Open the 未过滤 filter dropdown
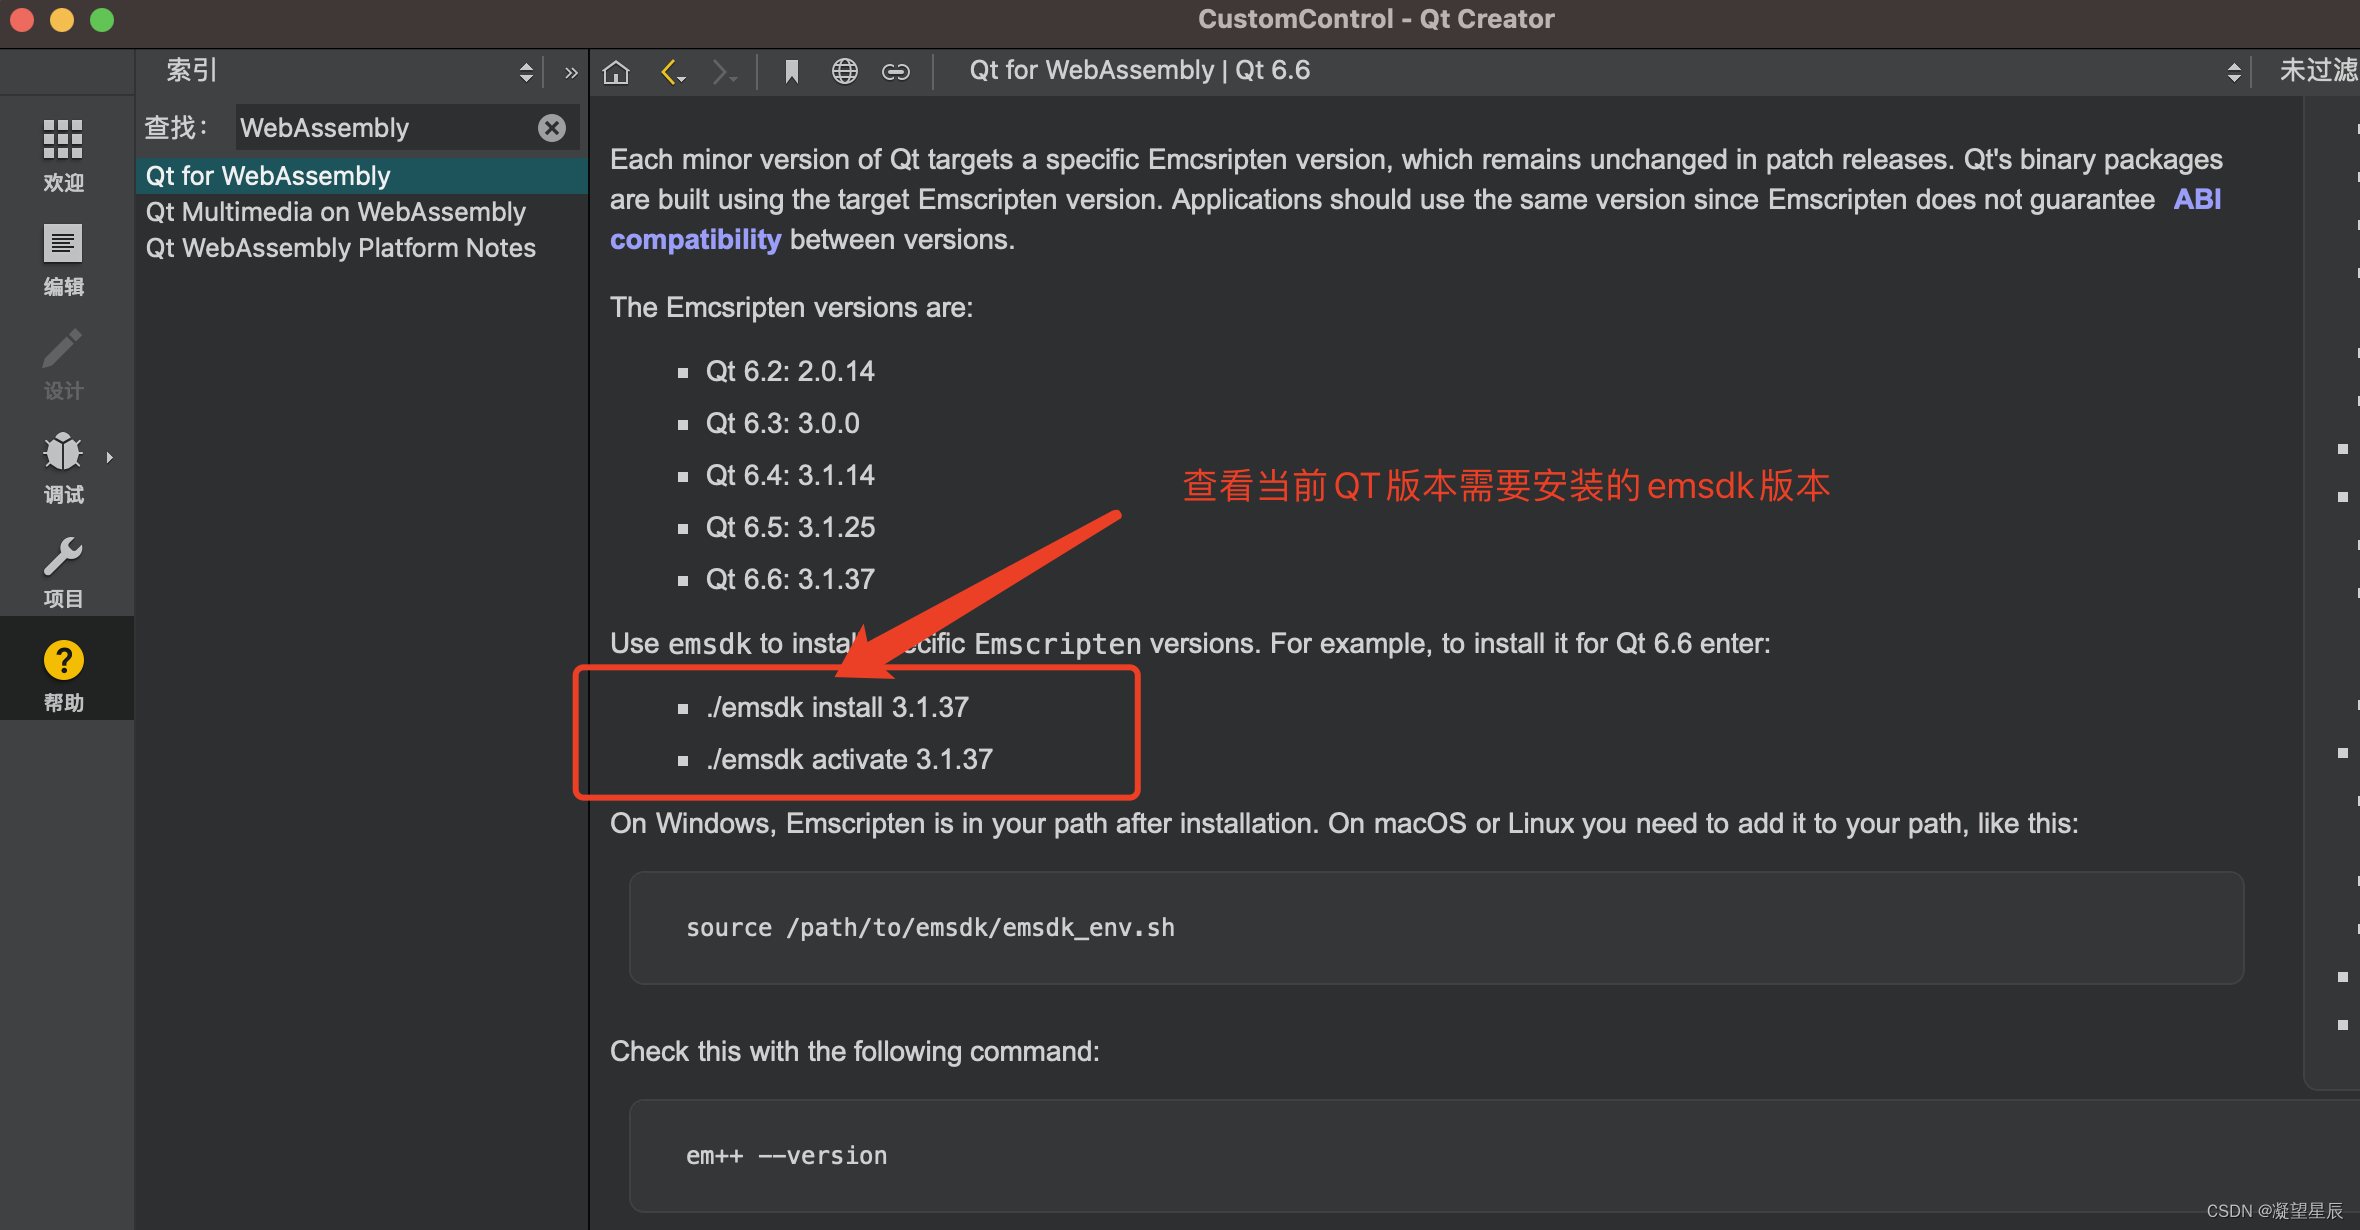 [x=2317, y=71]
